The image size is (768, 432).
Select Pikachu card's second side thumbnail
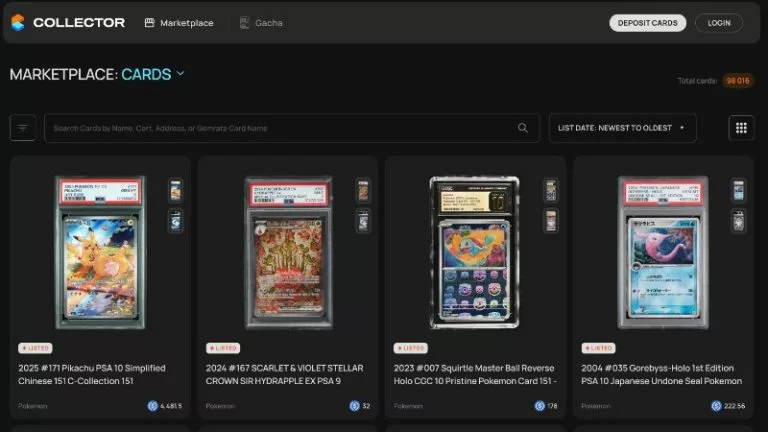click(x=175, y=221)
